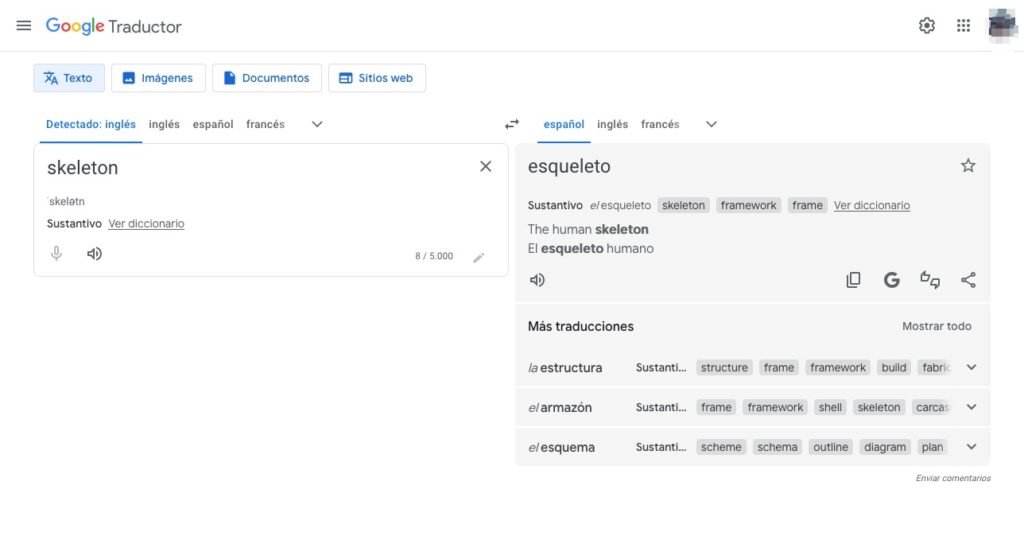Click Mostrar todo translations
Screen dimensions: 1024x536
(x=936, y=326)
